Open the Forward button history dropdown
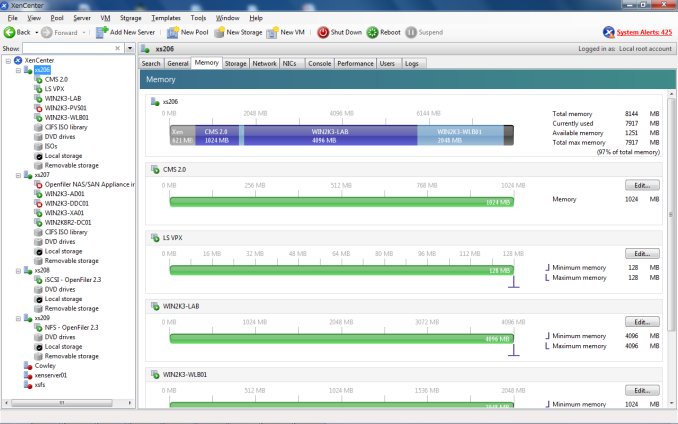Image resolution: width=678 pixels, height=424 pixels. [x=83, y=32]
